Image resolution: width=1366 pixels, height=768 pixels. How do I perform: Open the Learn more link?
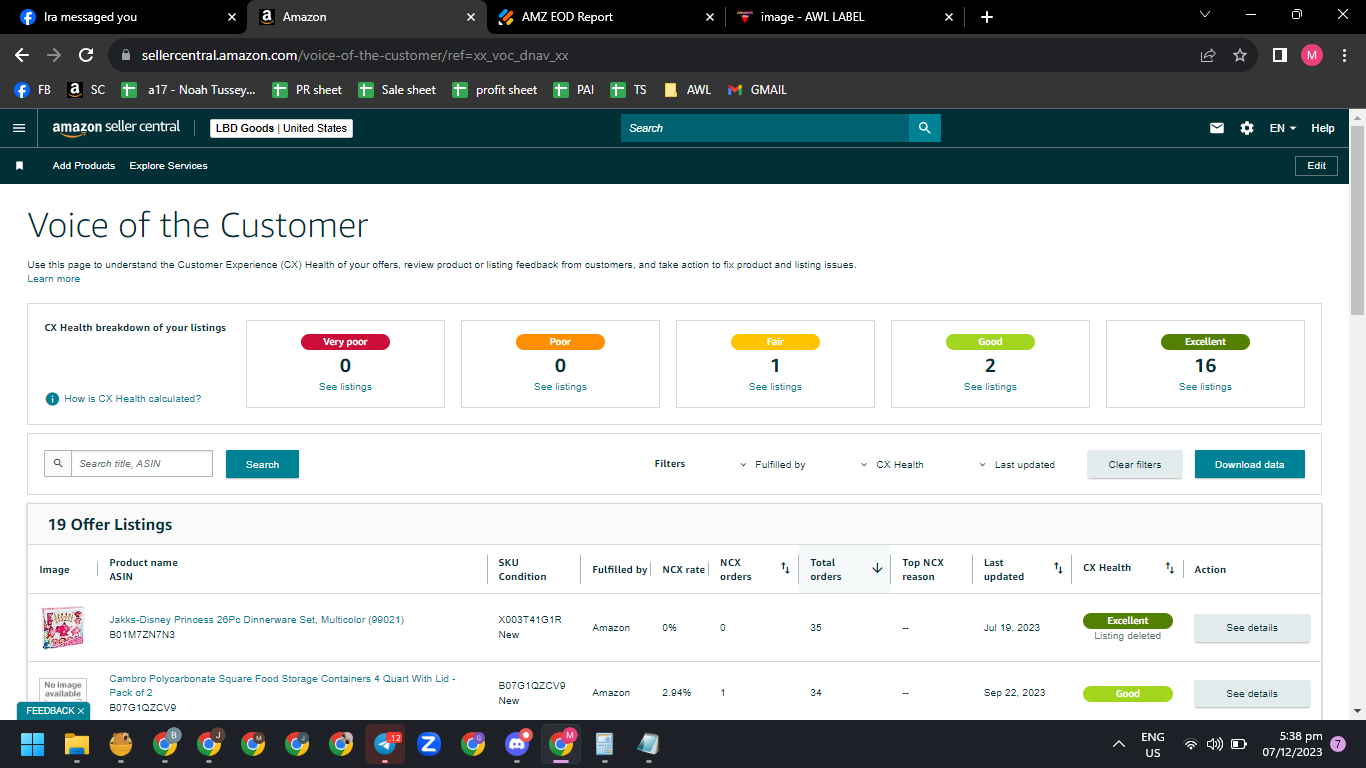(x=54, y=279)
